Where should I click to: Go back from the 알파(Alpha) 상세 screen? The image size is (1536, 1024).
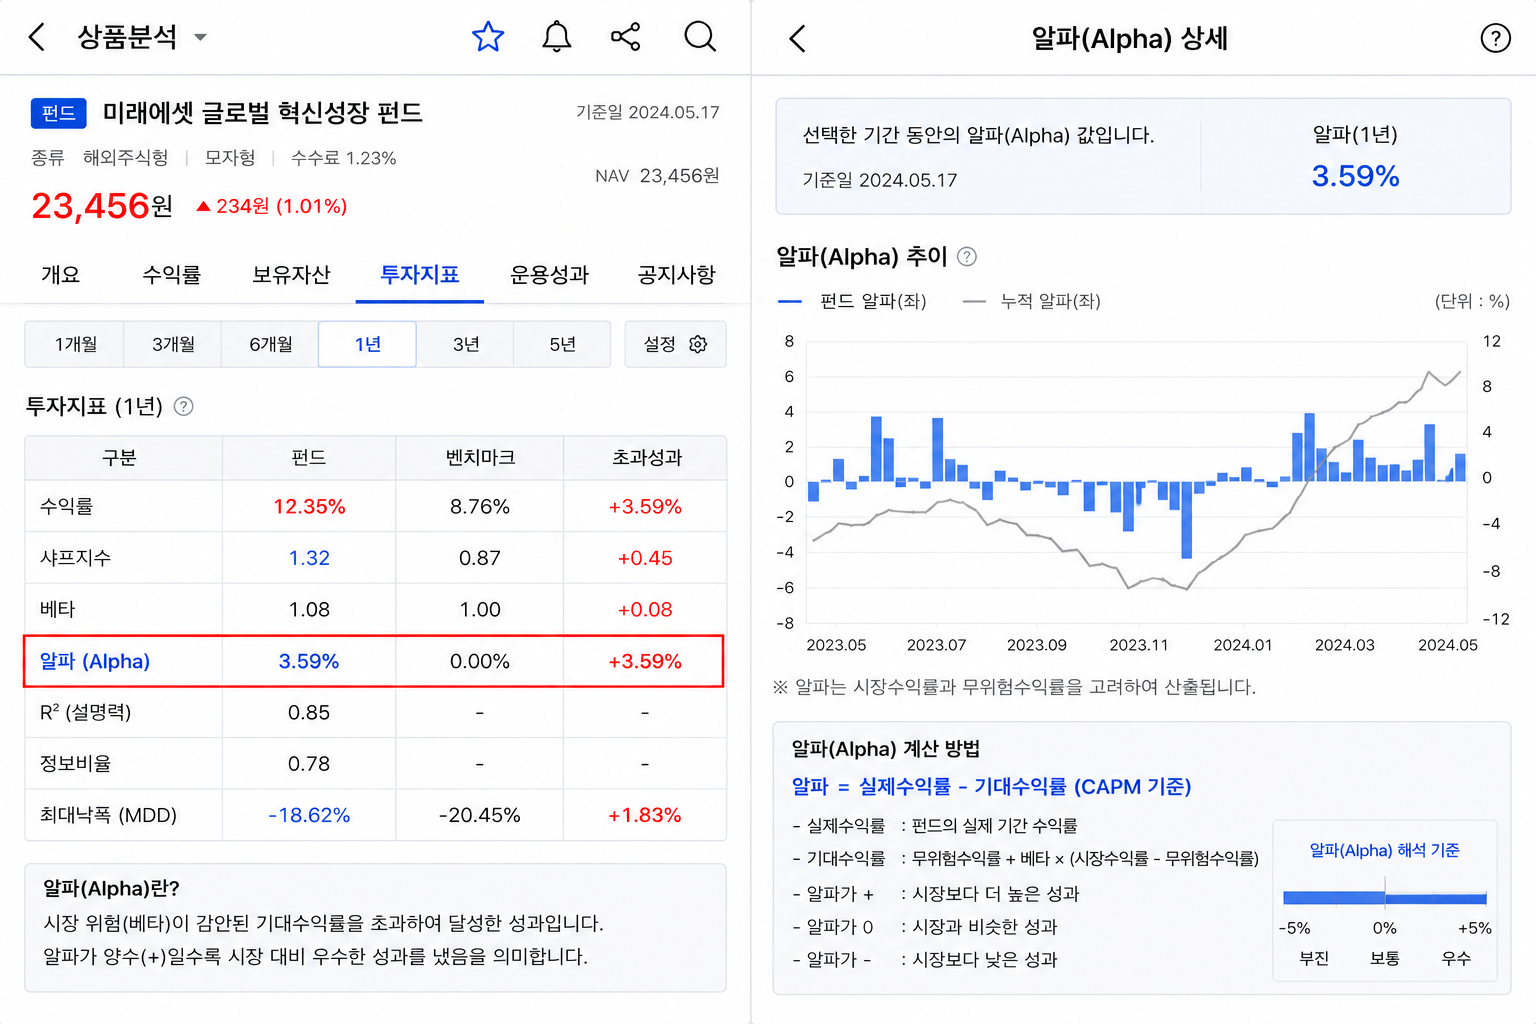797,39
